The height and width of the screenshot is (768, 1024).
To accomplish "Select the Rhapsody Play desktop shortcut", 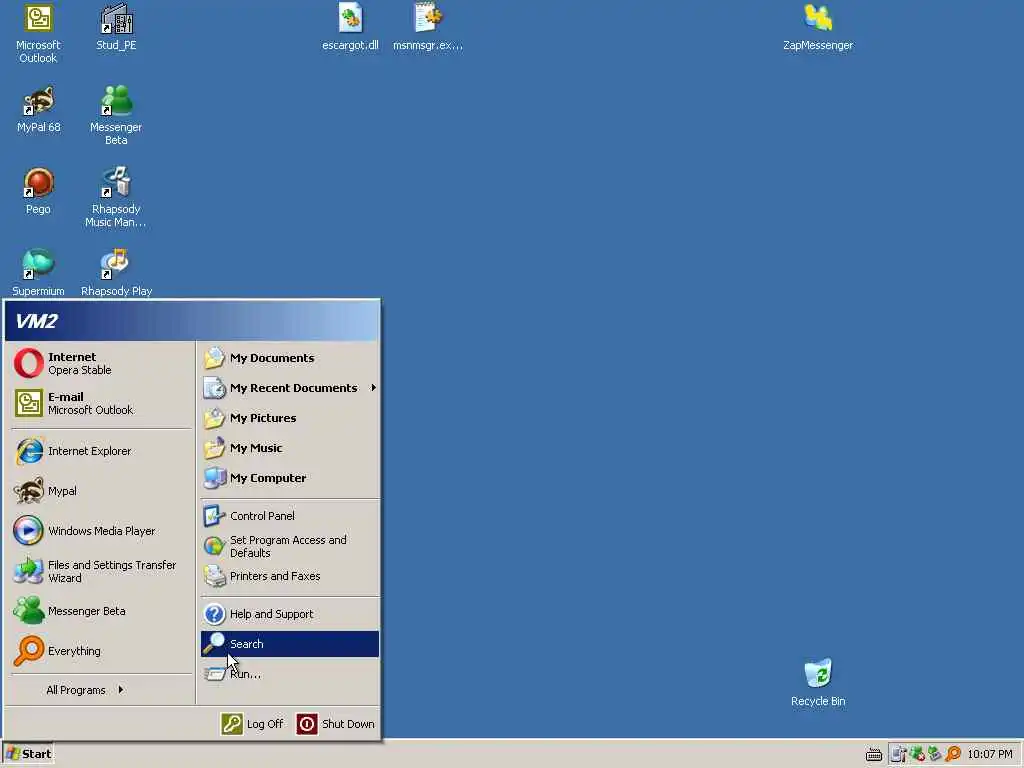I will [116, 272].
